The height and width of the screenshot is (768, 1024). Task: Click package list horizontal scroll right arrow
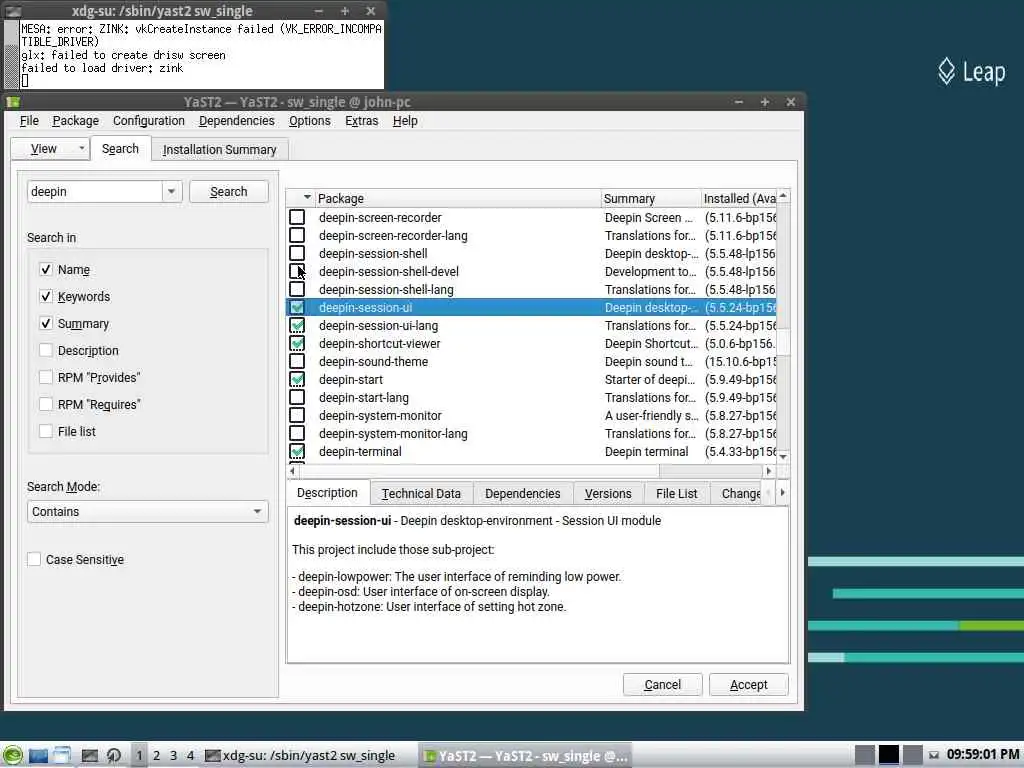[x=769, y=471]
